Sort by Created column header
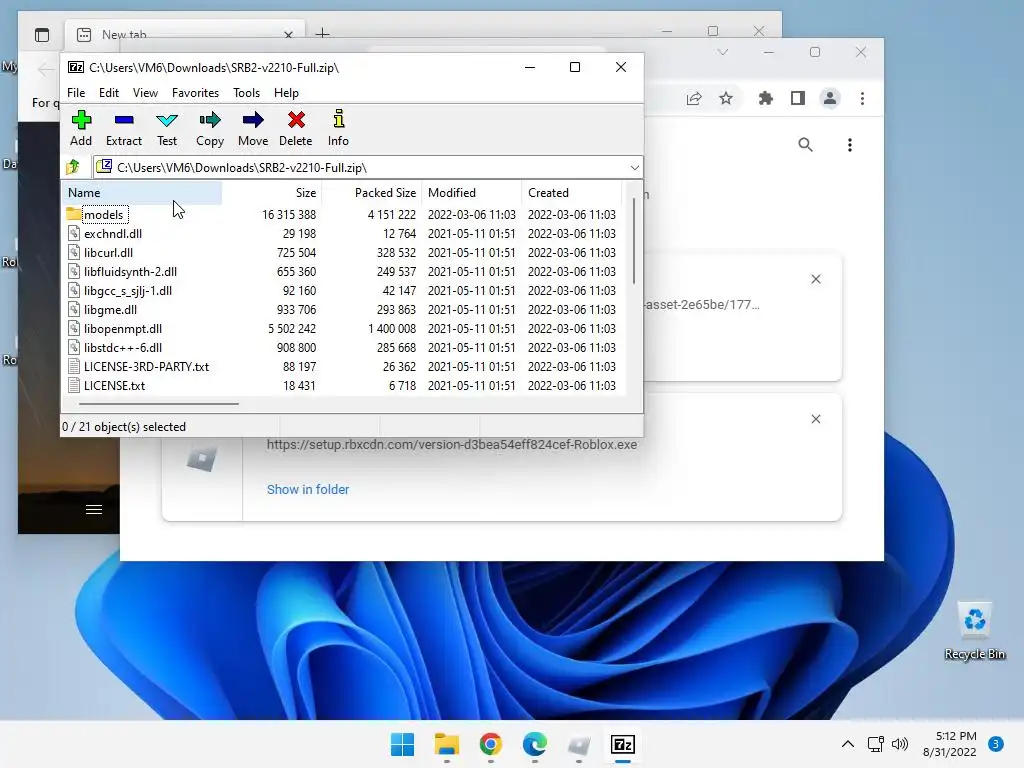Viewport: 1024px width, 768px height. [571, 193]
